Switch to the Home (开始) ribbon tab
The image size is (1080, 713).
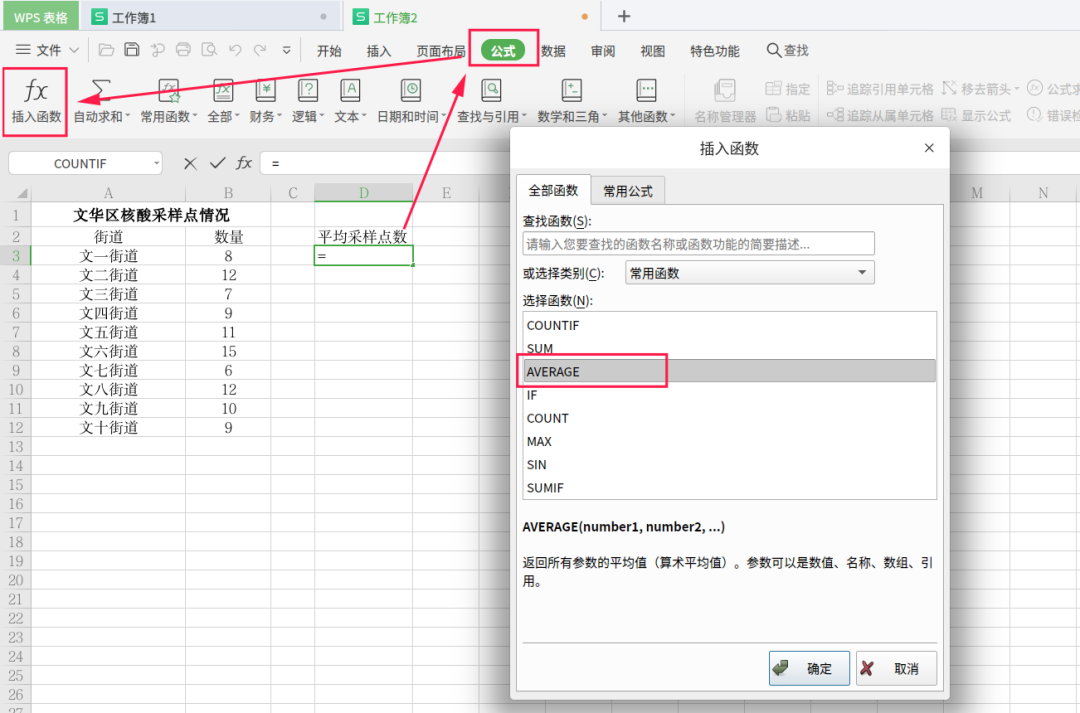pyautogui.click(x=329, y=51)
